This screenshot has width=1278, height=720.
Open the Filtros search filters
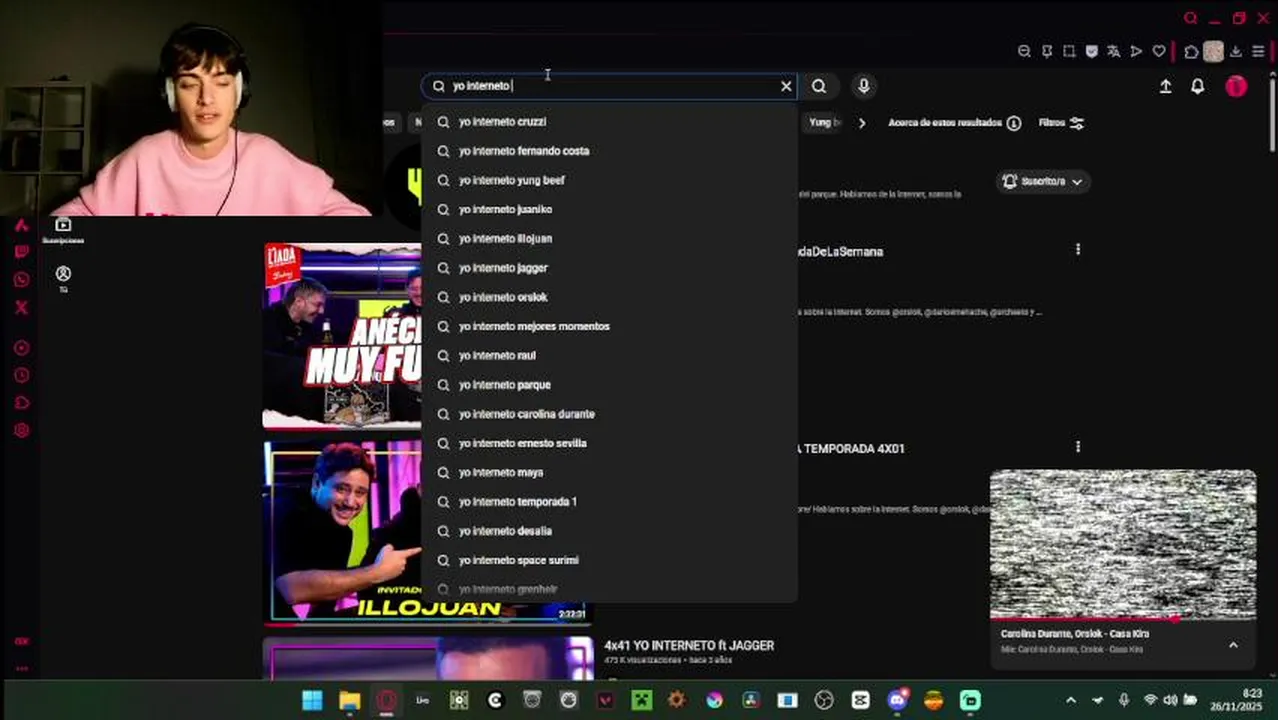[x=1061, y=123]
